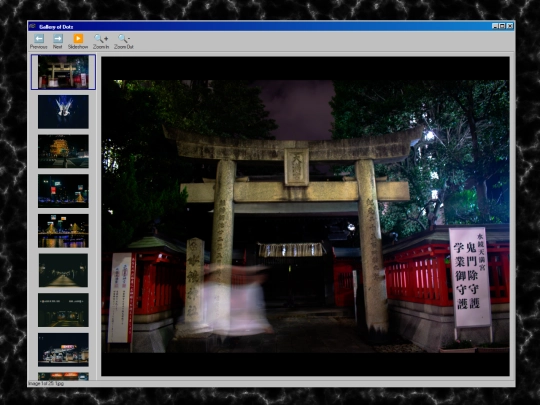Open the dark tree-lined path thumbnail
This screenshot has height=405, width=540.
click(63, 270)
